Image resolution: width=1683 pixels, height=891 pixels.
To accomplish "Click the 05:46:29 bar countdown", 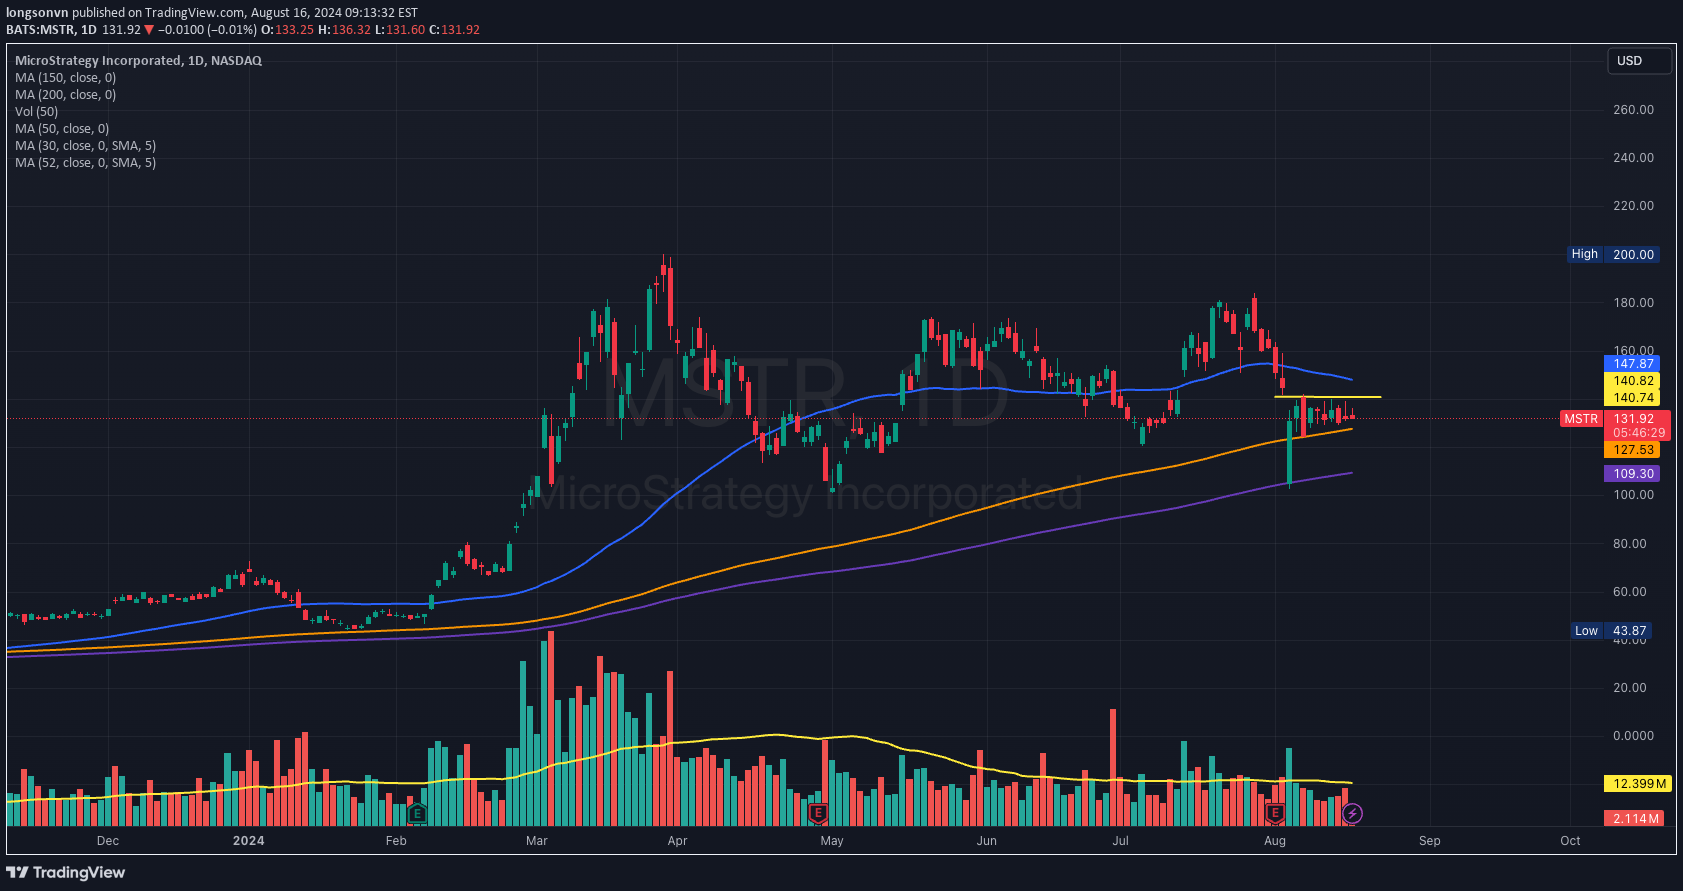I will click(x=1638, y=433).
